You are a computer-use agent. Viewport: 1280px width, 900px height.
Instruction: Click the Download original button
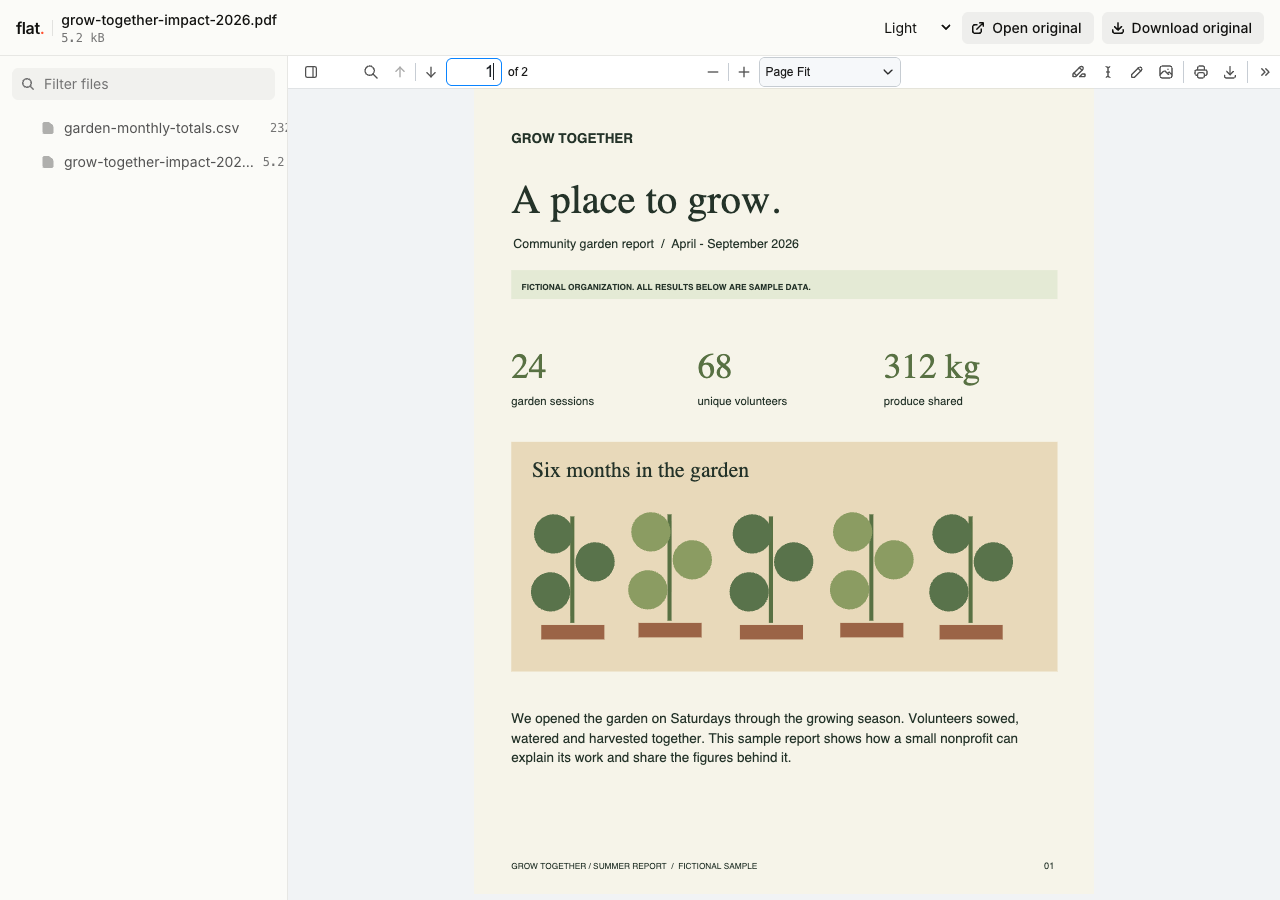tap(1183, 28)
